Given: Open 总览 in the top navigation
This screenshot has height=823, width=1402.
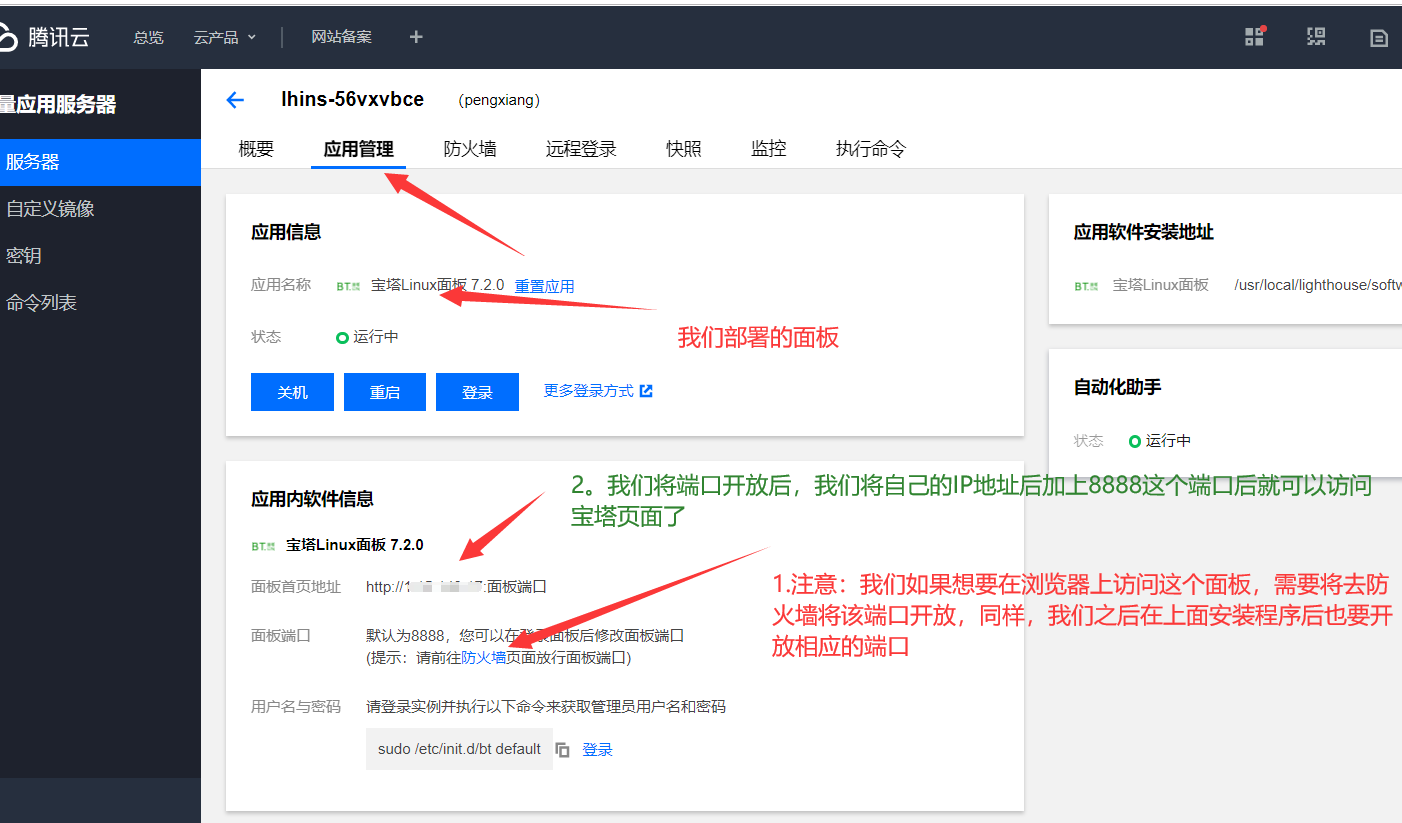Looking at the screenshot, I should pos(148,37).
